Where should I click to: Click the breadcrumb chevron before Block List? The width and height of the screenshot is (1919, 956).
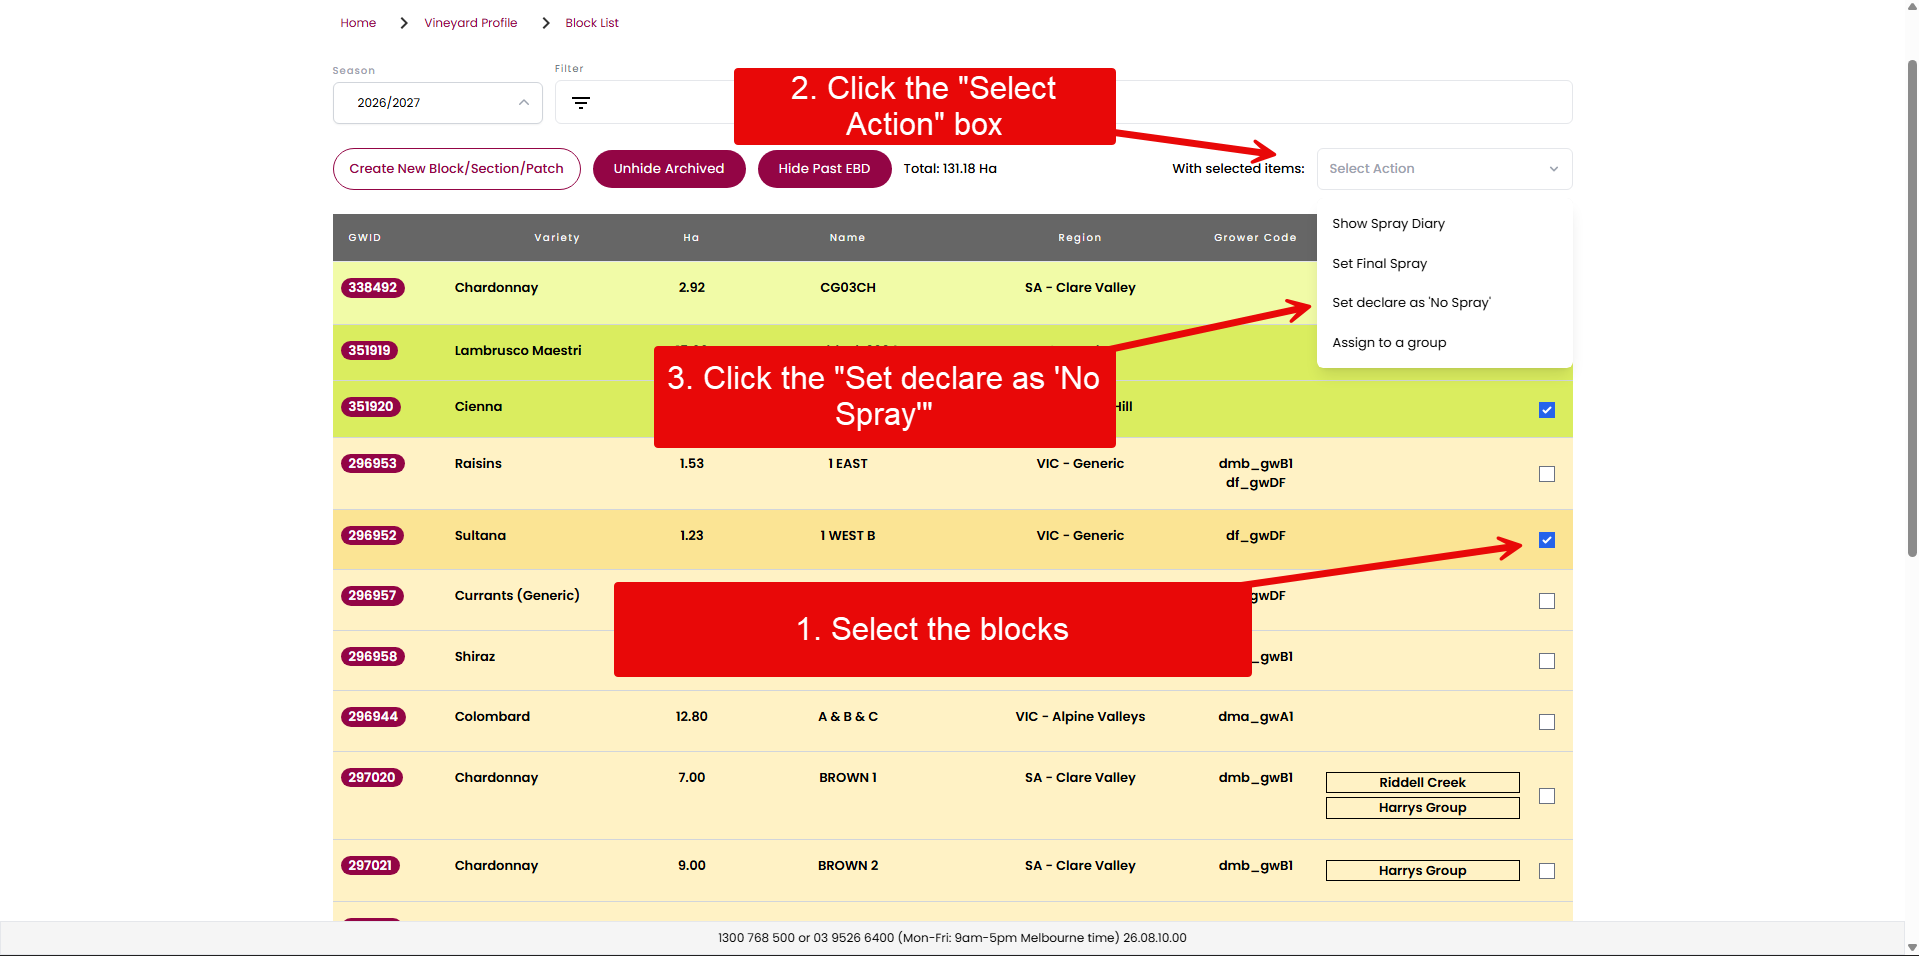point(545,23)
